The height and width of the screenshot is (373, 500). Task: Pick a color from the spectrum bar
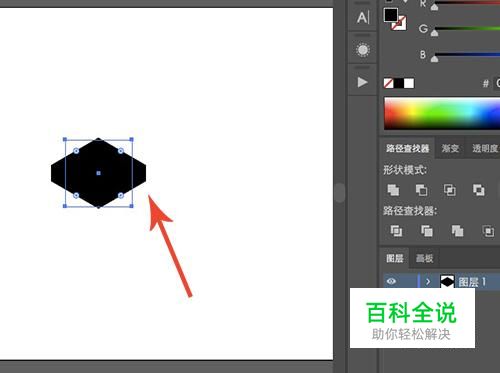[x=442, y=113]
